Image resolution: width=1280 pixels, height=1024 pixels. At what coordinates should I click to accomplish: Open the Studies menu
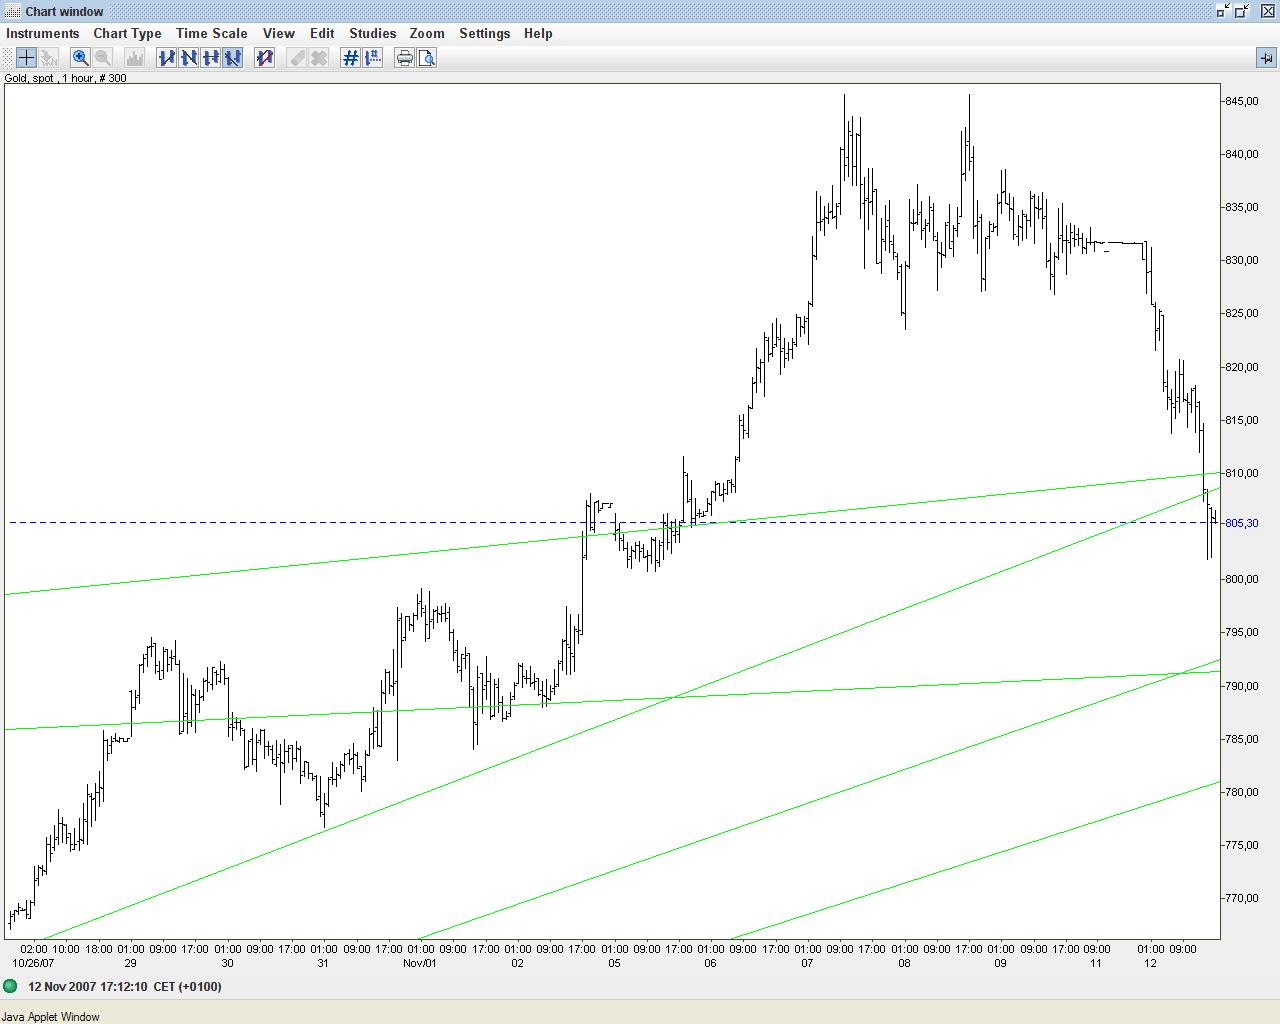pos(373,33)
